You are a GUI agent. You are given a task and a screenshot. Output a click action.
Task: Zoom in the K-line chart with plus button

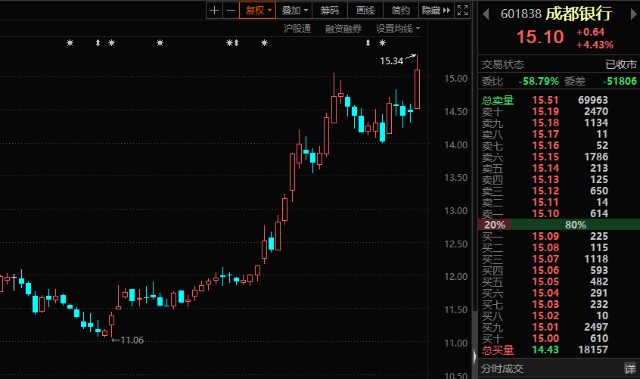(214, 10)
